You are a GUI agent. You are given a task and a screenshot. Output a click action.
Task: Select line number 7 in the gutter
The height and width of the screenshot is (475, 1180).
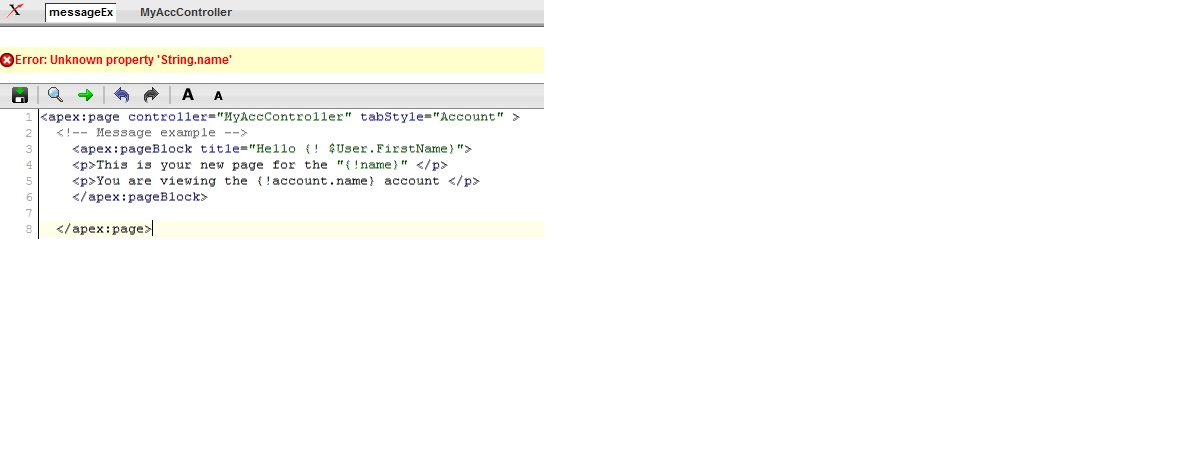[29, 213]
